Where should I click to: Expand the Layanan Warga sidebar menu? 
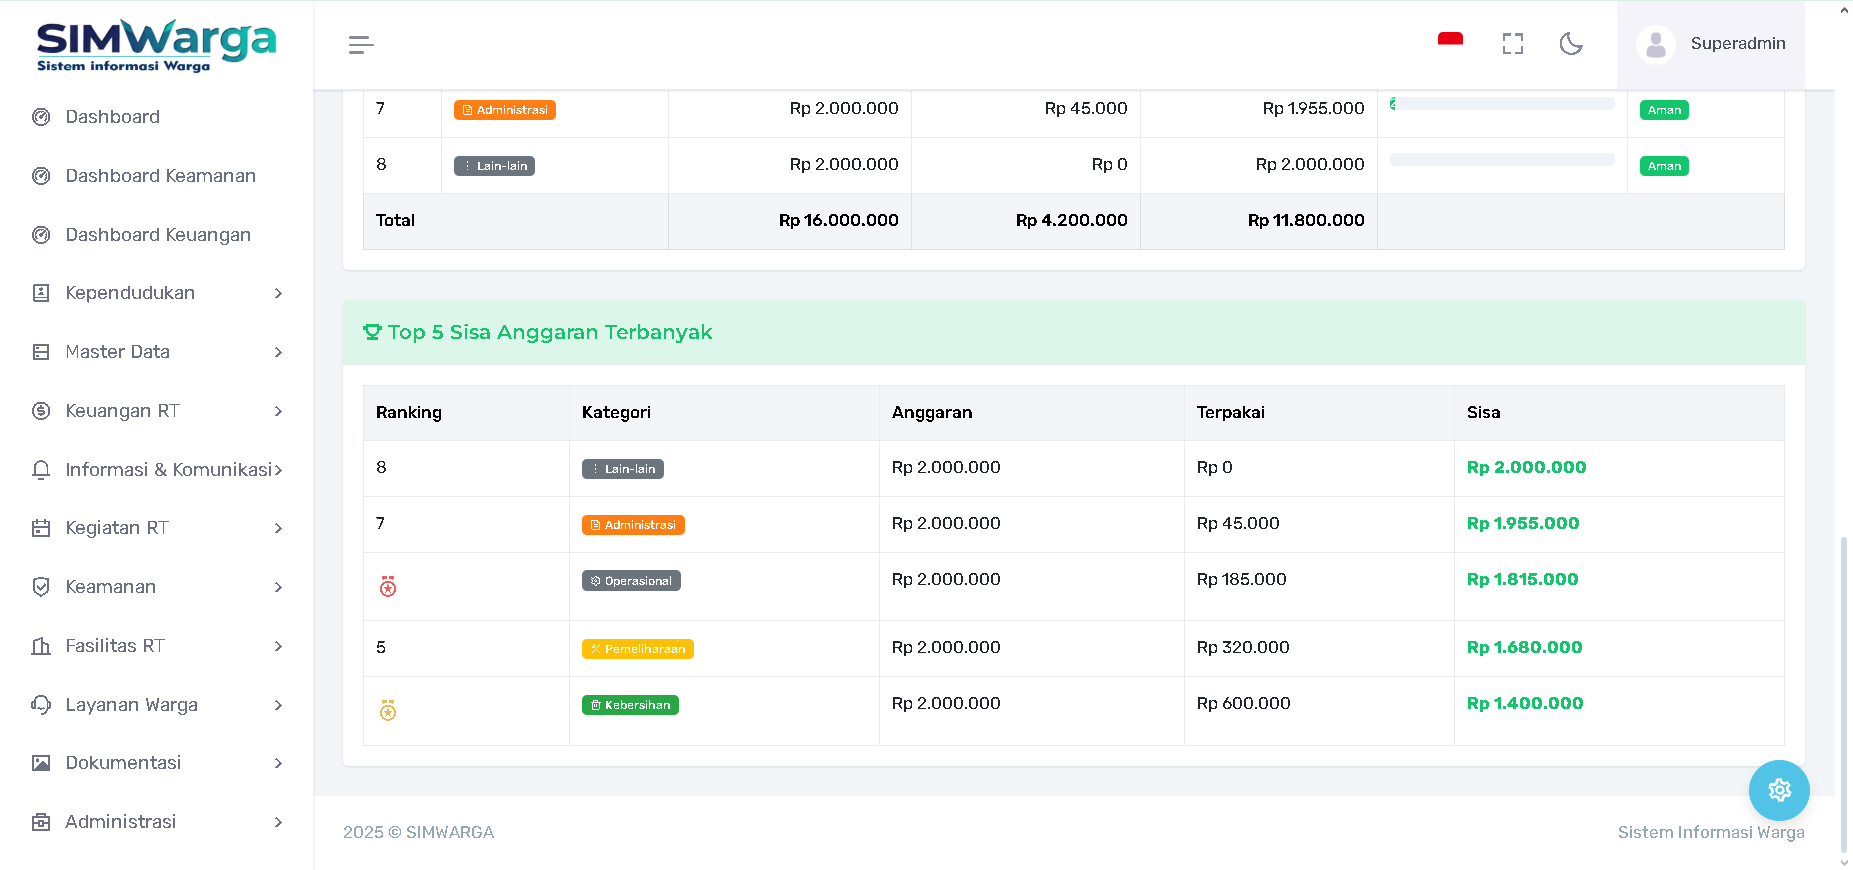(157, 705)
